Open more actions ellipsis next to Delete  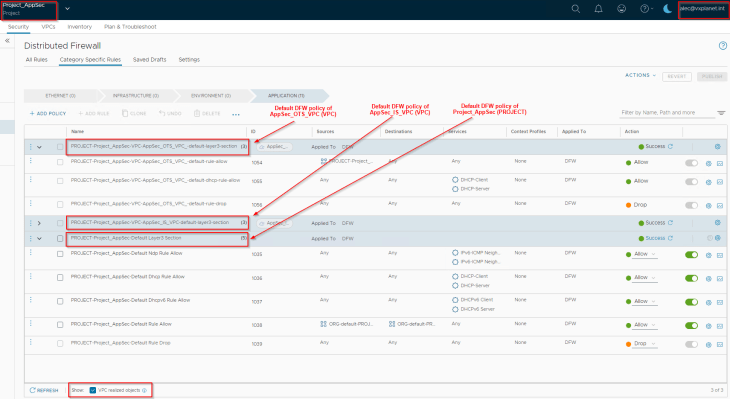[x=236, y=114]
